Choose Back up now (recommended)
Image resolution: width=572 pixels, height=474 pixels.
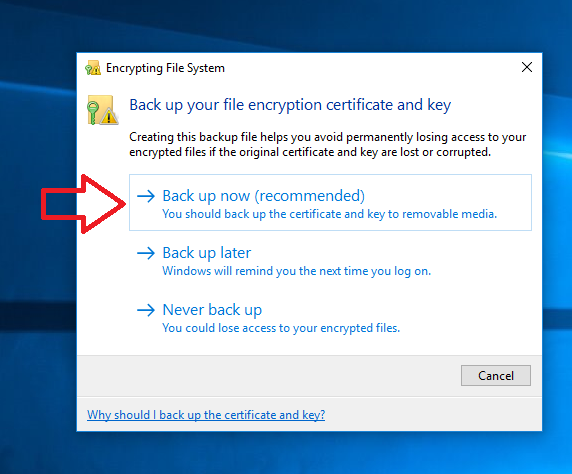(330, 203)
